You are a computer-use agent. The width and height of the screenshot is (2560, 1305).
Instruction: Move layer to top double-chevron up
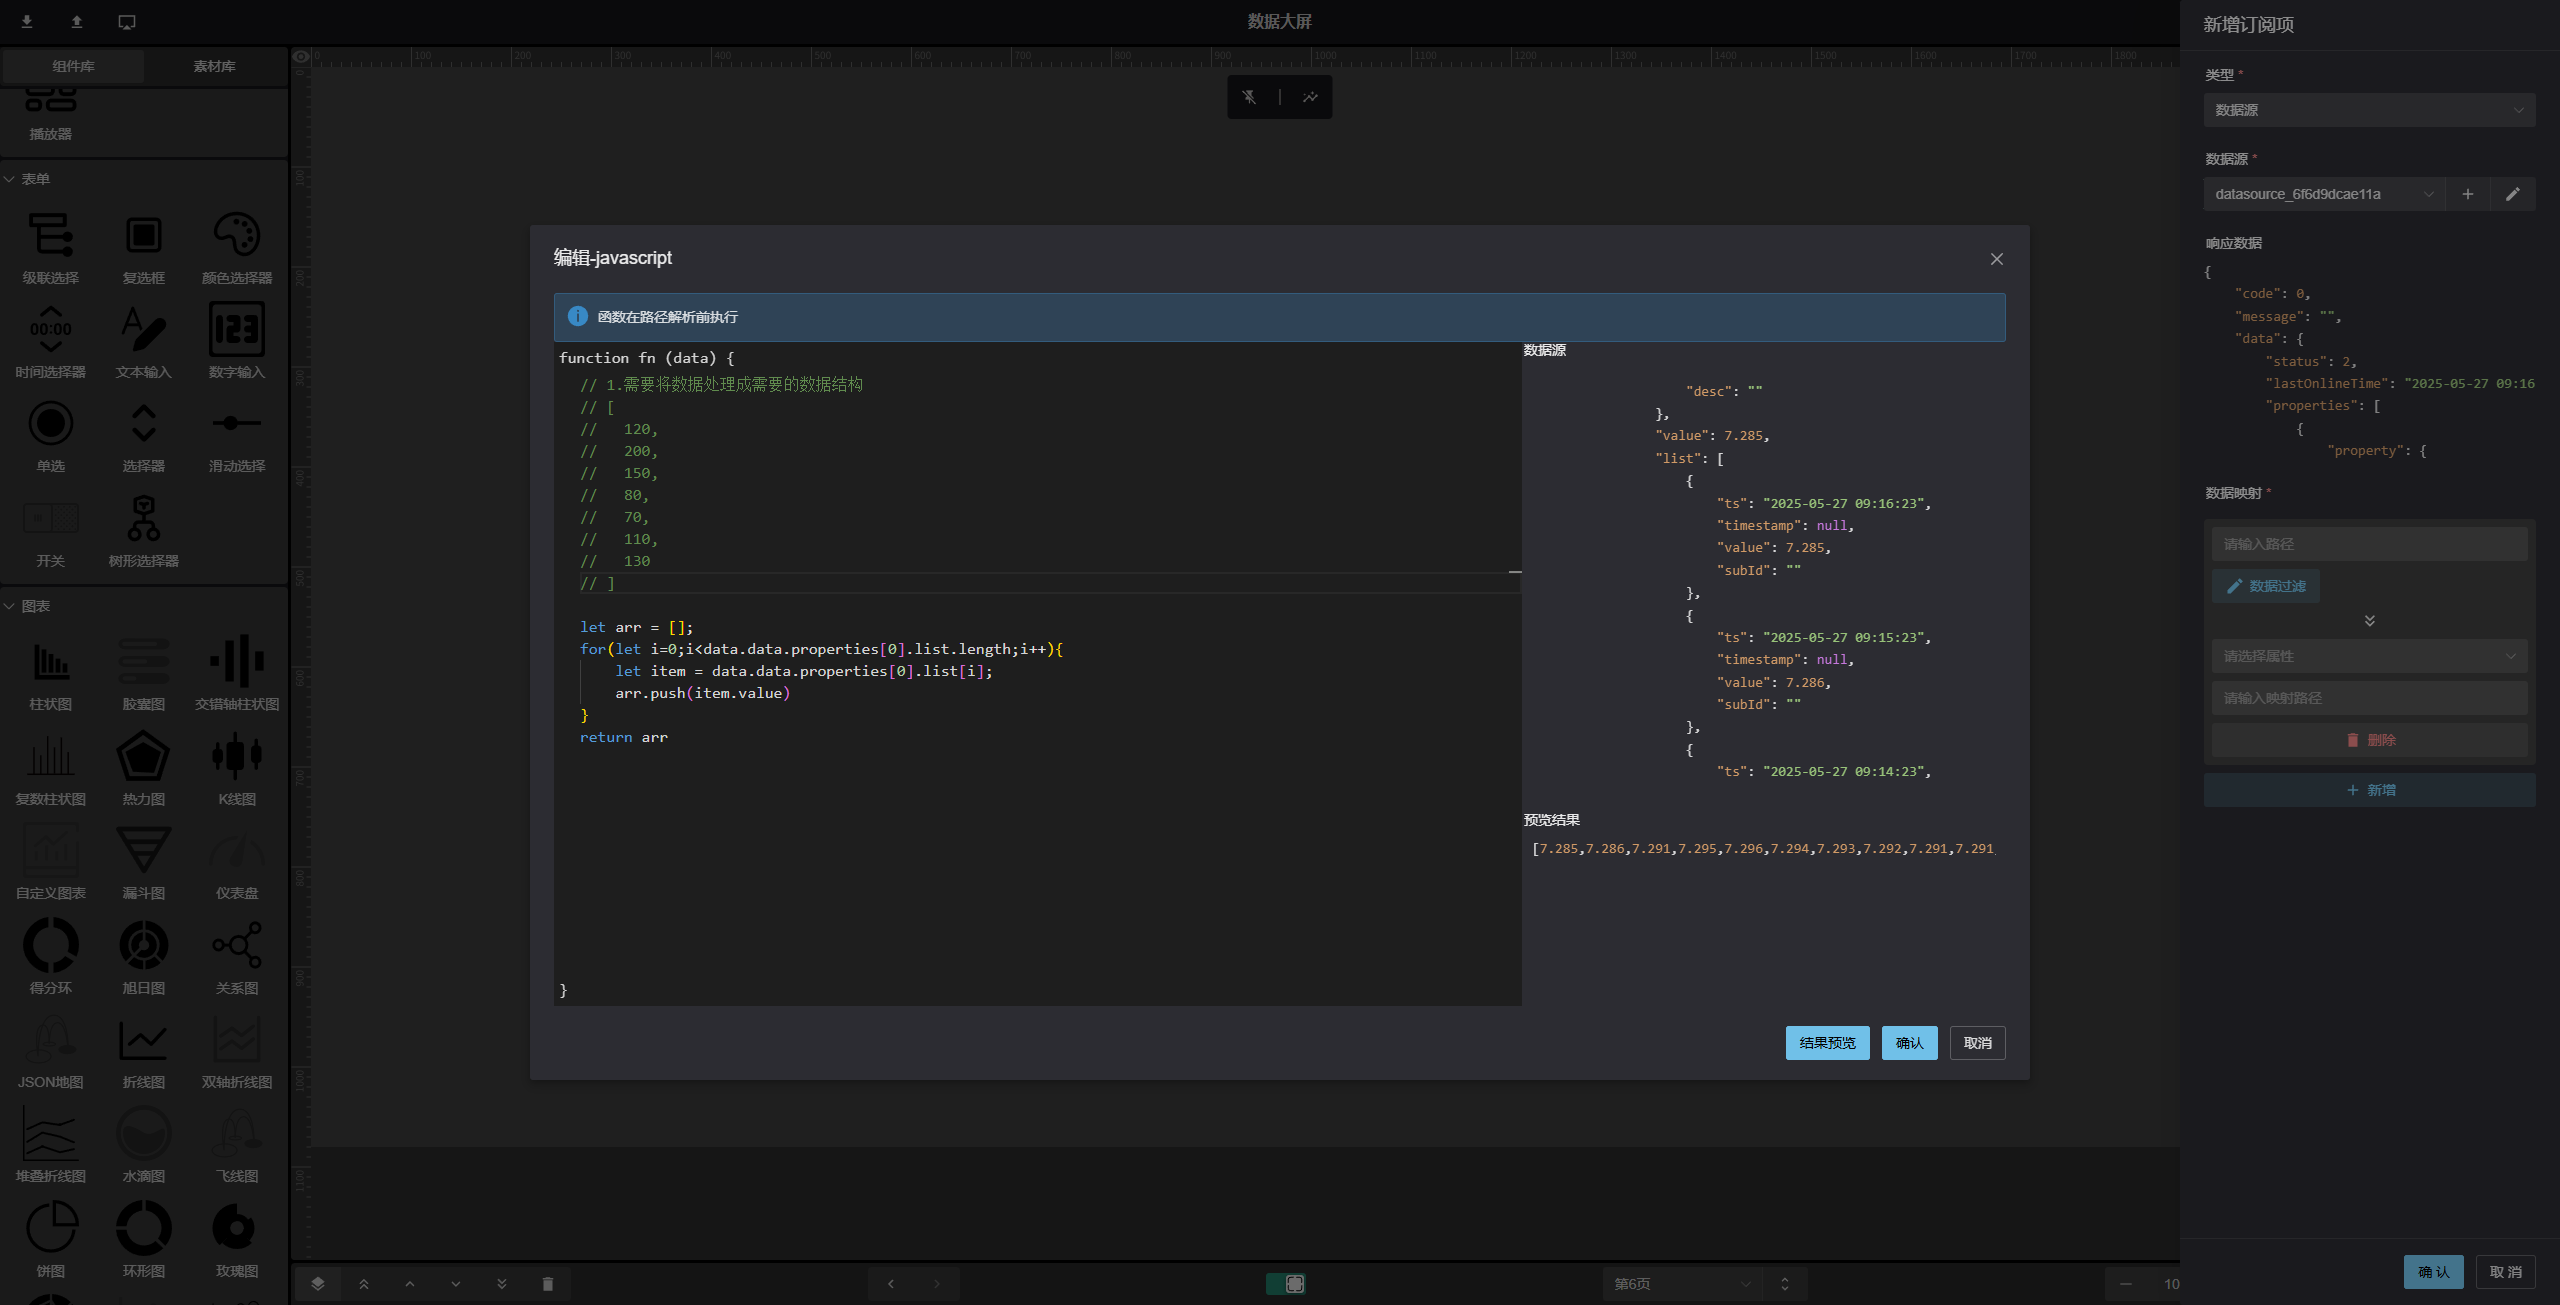[x=364, y=1284]
